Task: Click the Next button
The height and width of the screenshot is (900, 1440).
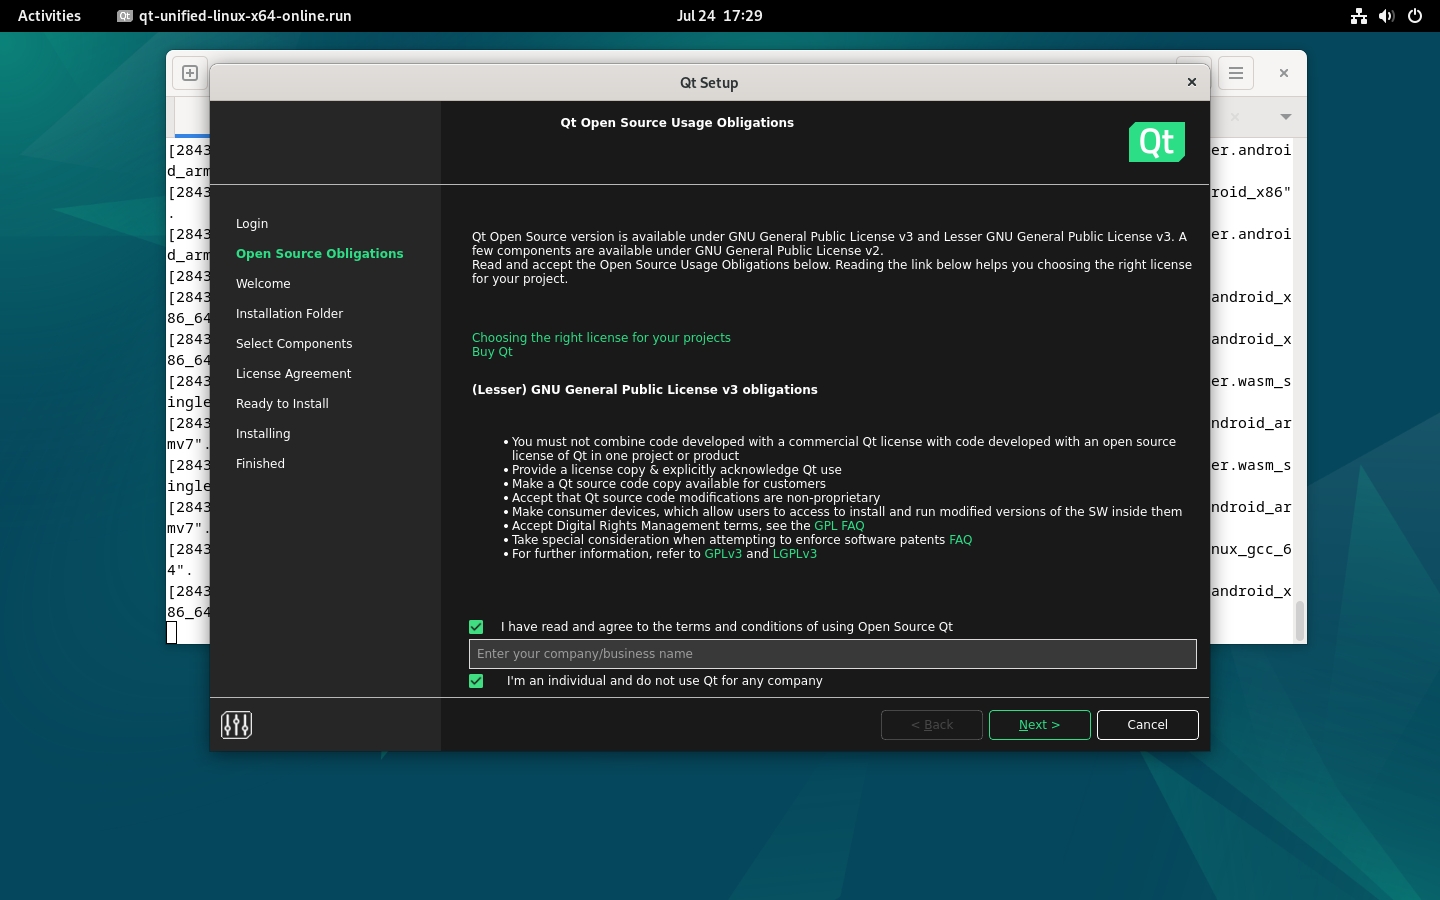Action: pos(1040,725)
